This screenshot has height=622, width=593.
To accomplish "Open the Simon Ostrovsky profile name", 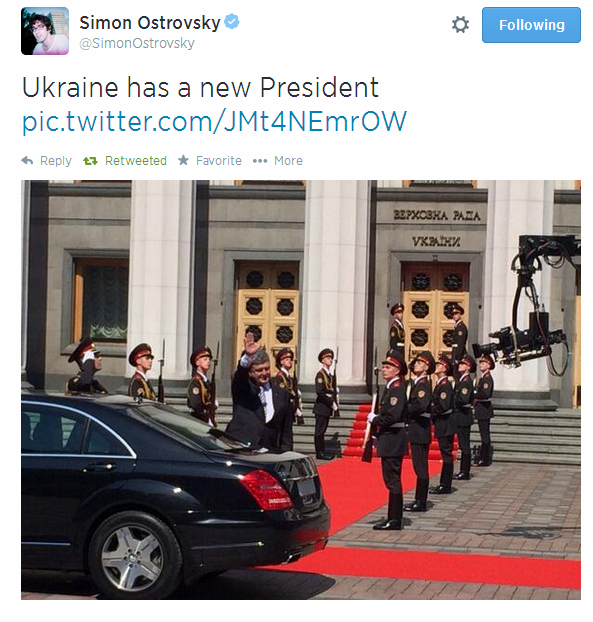I will tap(150, 23).
